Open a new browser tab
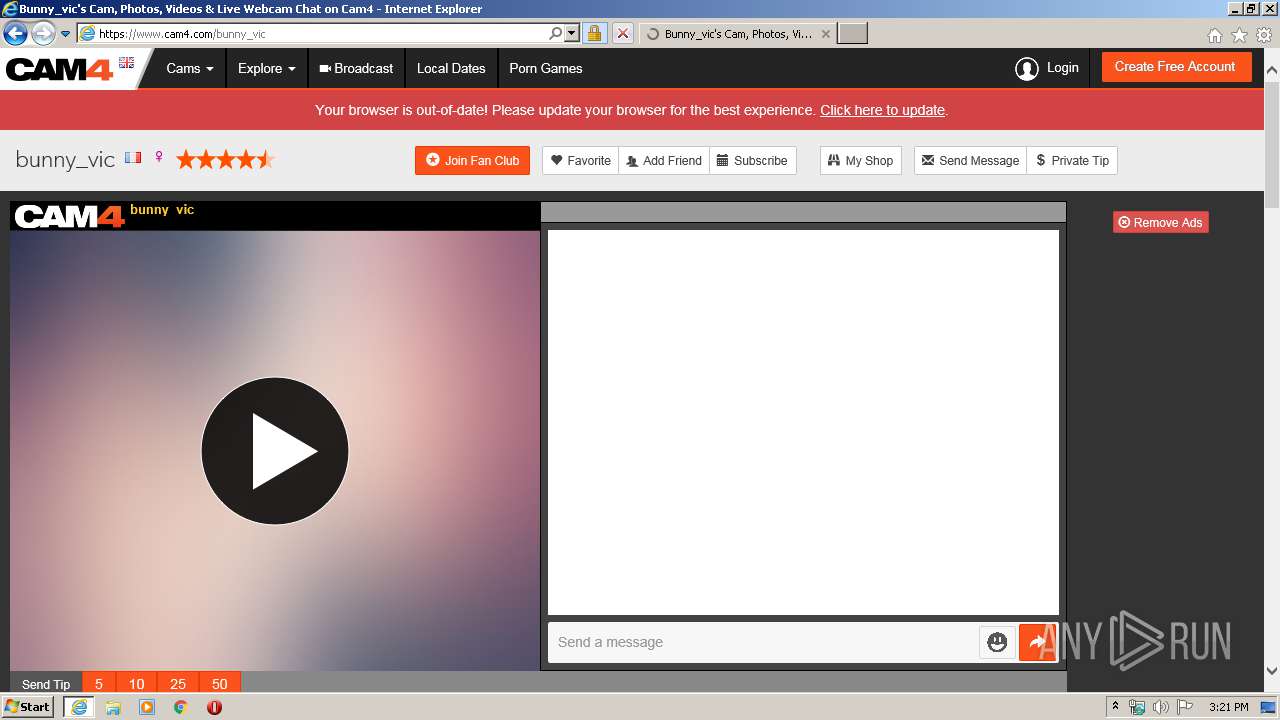The width and height of the screenshot is (1280, 720). pyautogui.click(x=852, y=34)
